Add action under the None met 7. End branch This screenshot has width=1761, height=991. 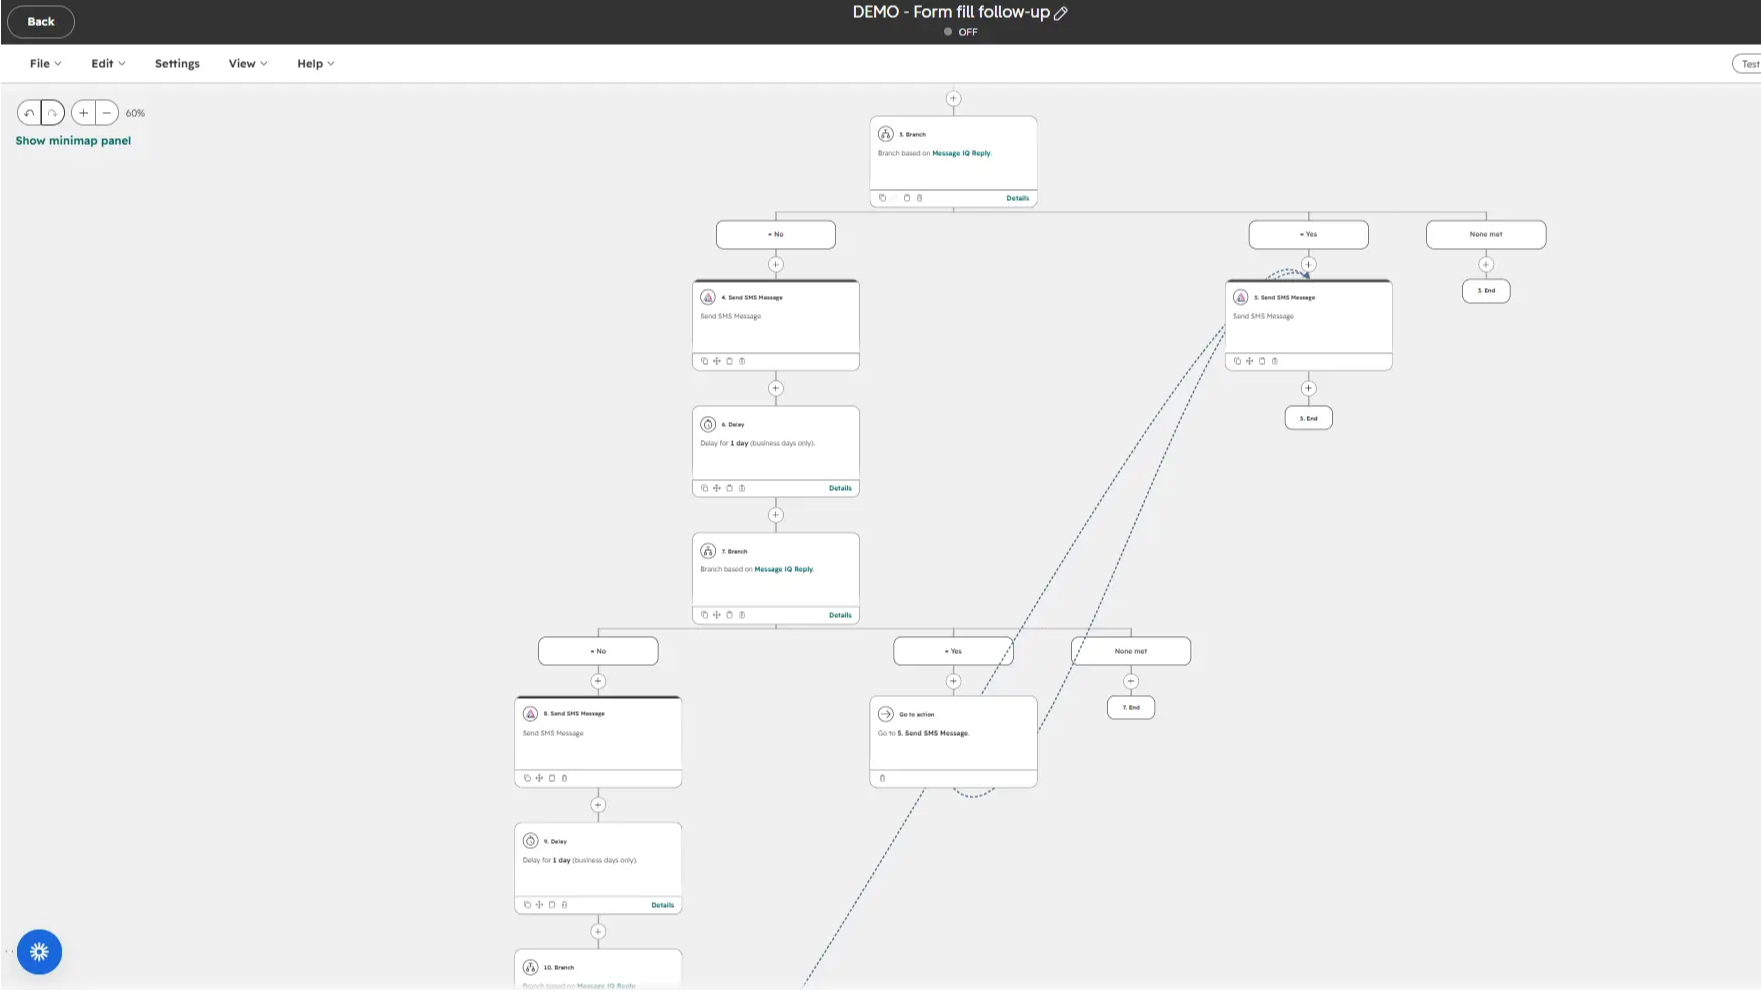(1131, 681)
